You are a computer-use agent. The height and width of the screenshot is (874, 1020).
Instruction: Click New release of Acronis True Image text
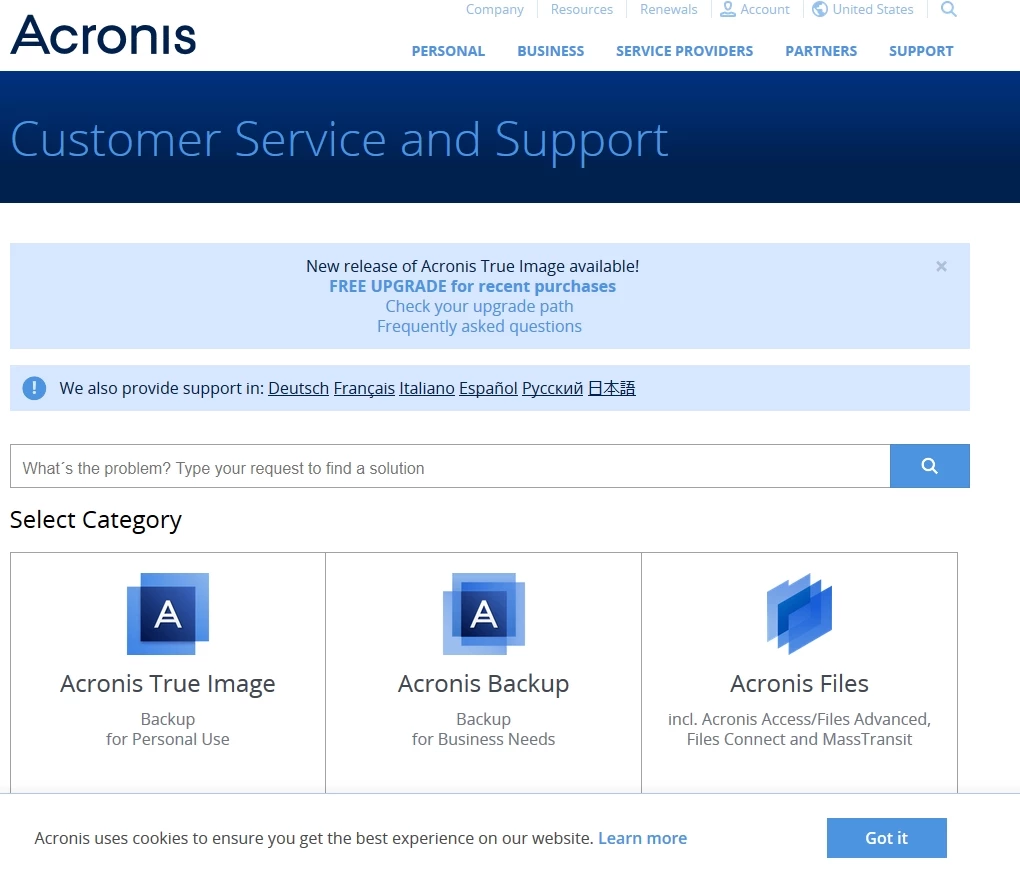click(x=473, y=266)
